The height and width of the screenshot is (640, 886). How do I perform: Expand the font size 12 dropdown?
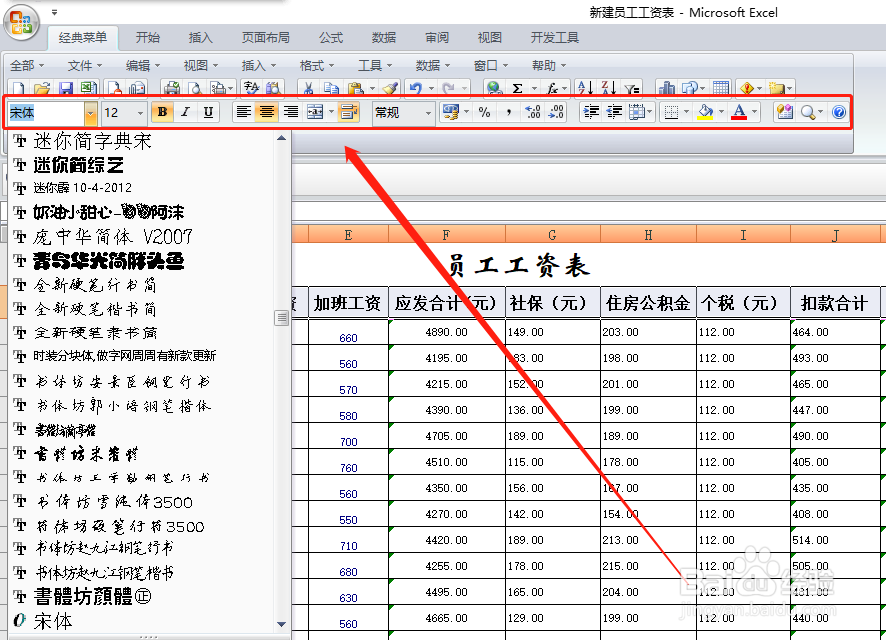point(140,113)
